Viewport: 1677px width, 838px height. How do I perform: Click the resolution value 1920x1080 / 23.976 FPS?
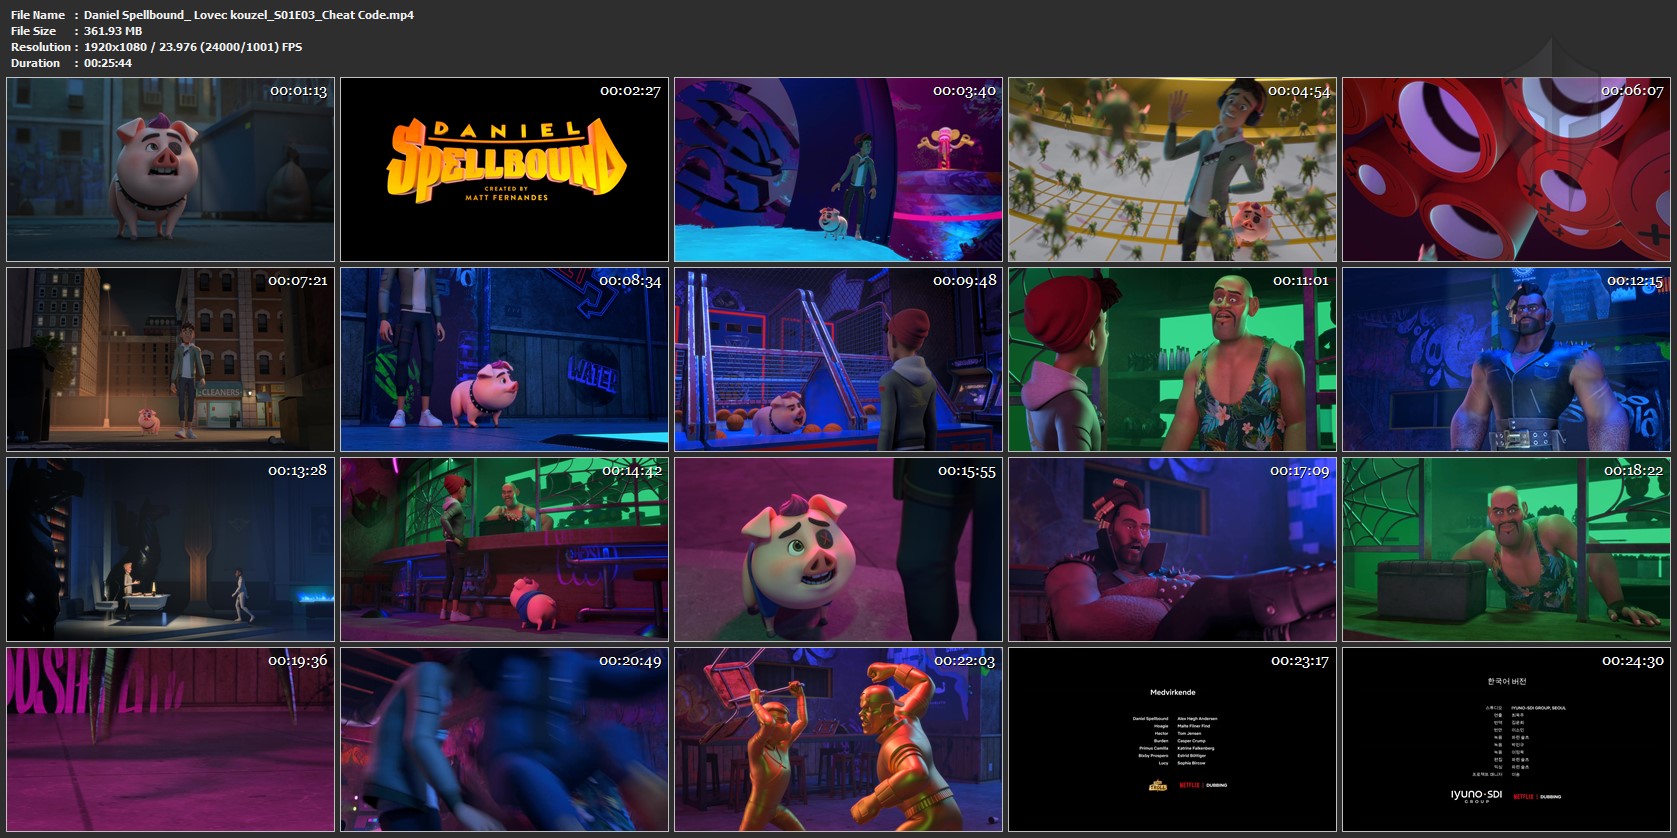(x=193, y=47)
